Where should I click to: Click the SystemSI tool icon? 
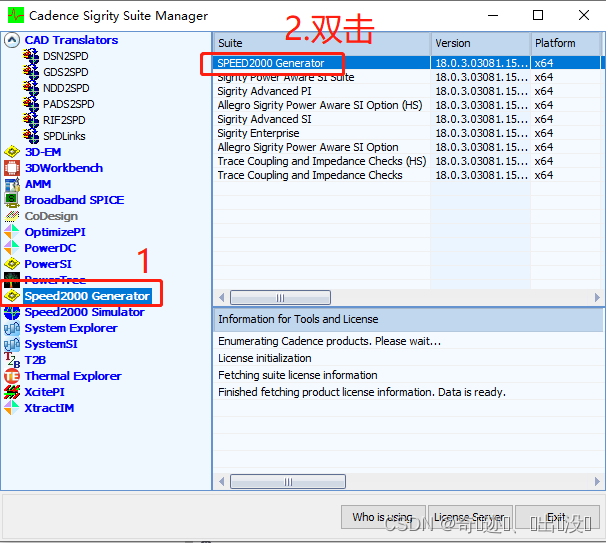pos(12,344)
